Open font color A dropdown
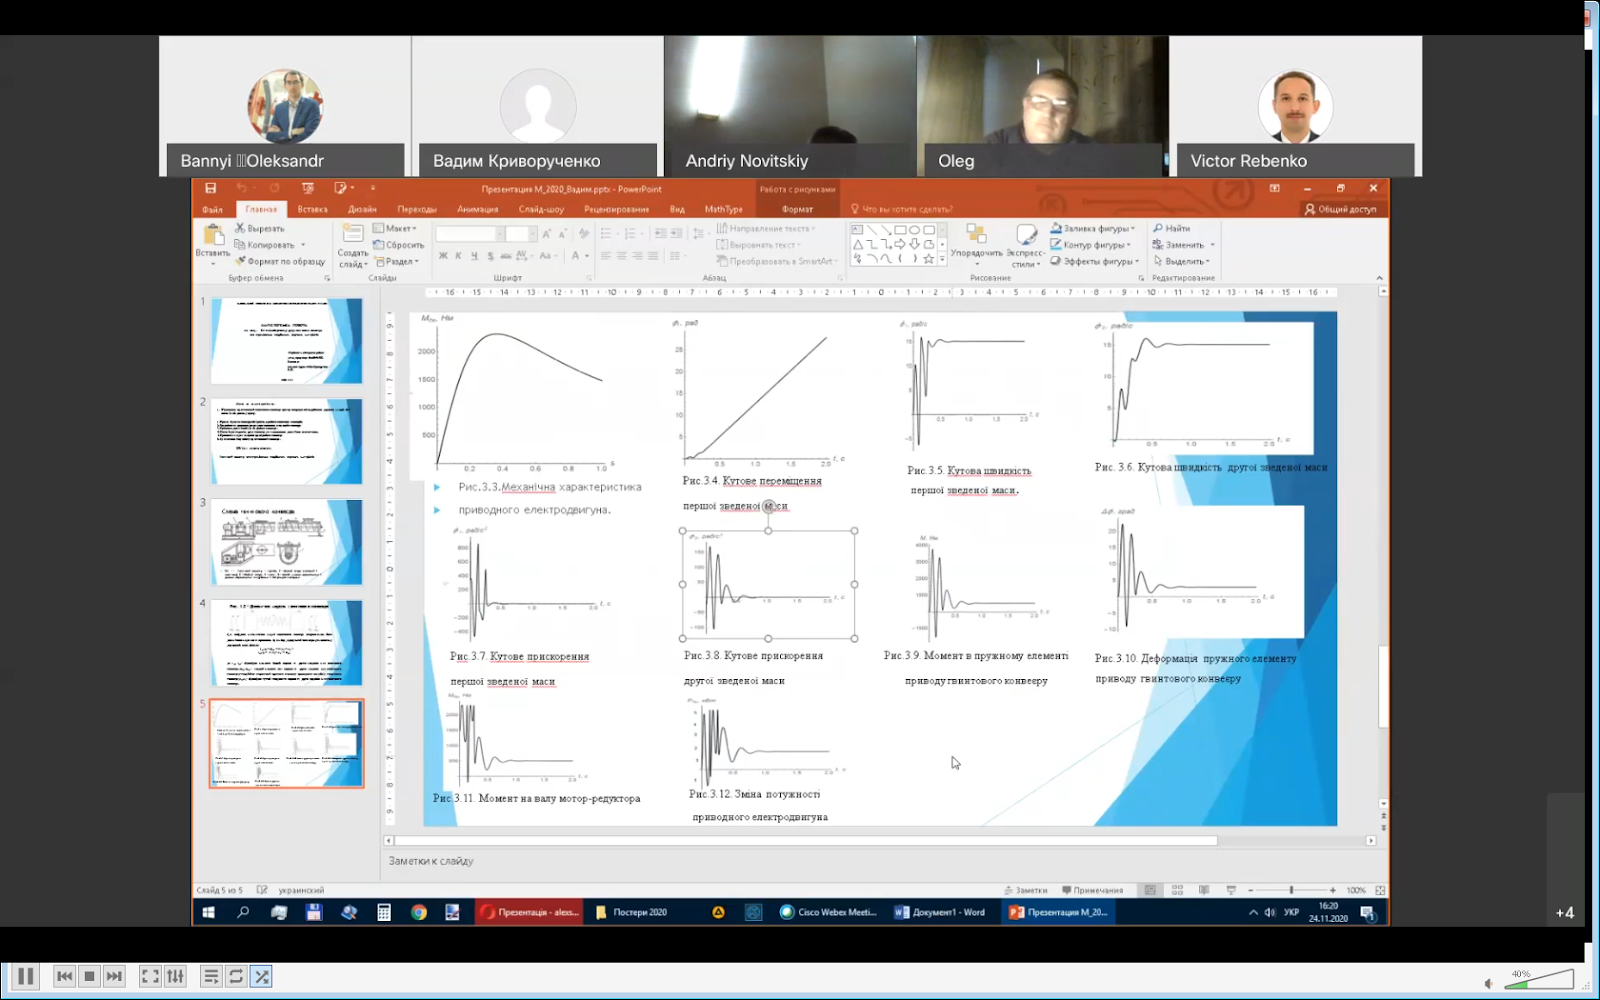The height and width of the screenshot is (1000, 1600). coord(578,256)
